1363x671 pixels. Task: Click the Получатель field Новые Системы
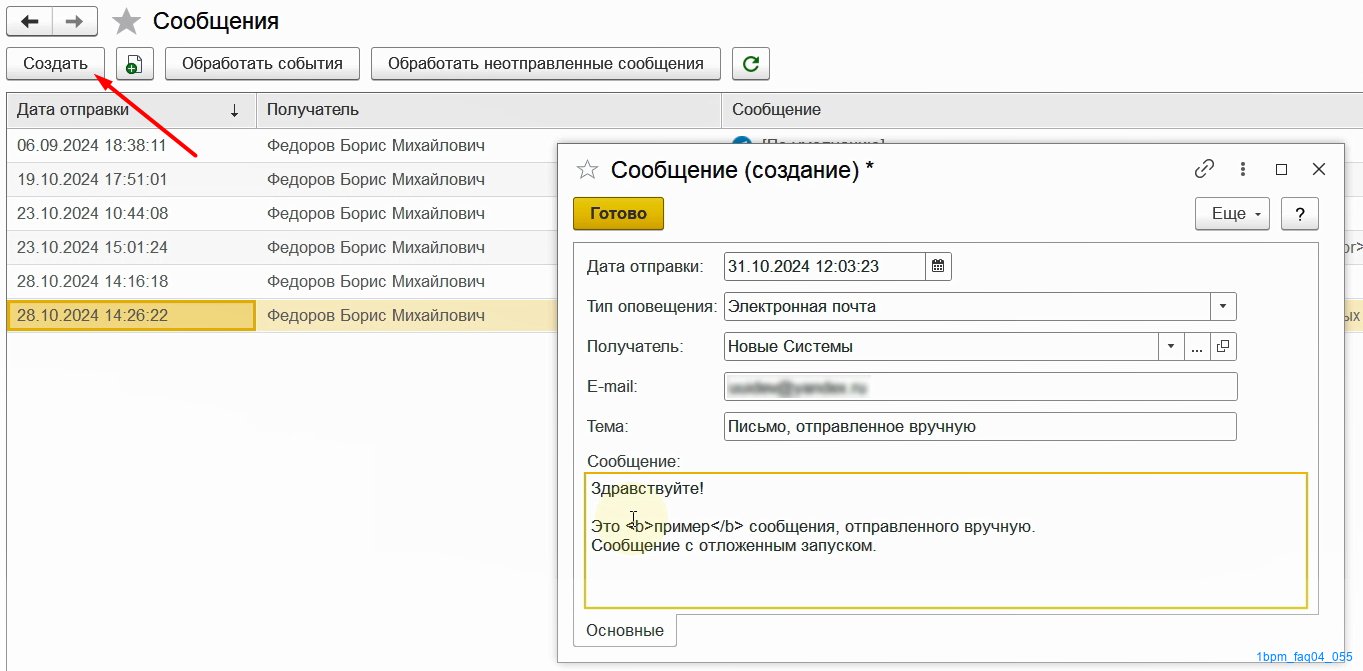[x=941, y=347]
